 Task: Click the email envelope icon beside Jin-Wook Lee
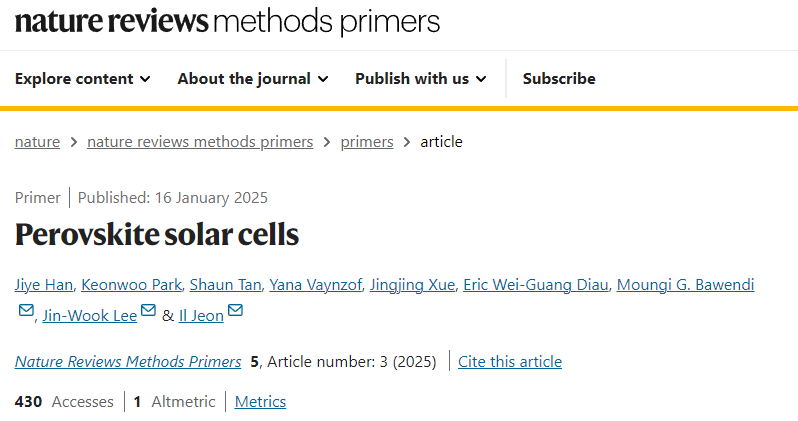148,310
